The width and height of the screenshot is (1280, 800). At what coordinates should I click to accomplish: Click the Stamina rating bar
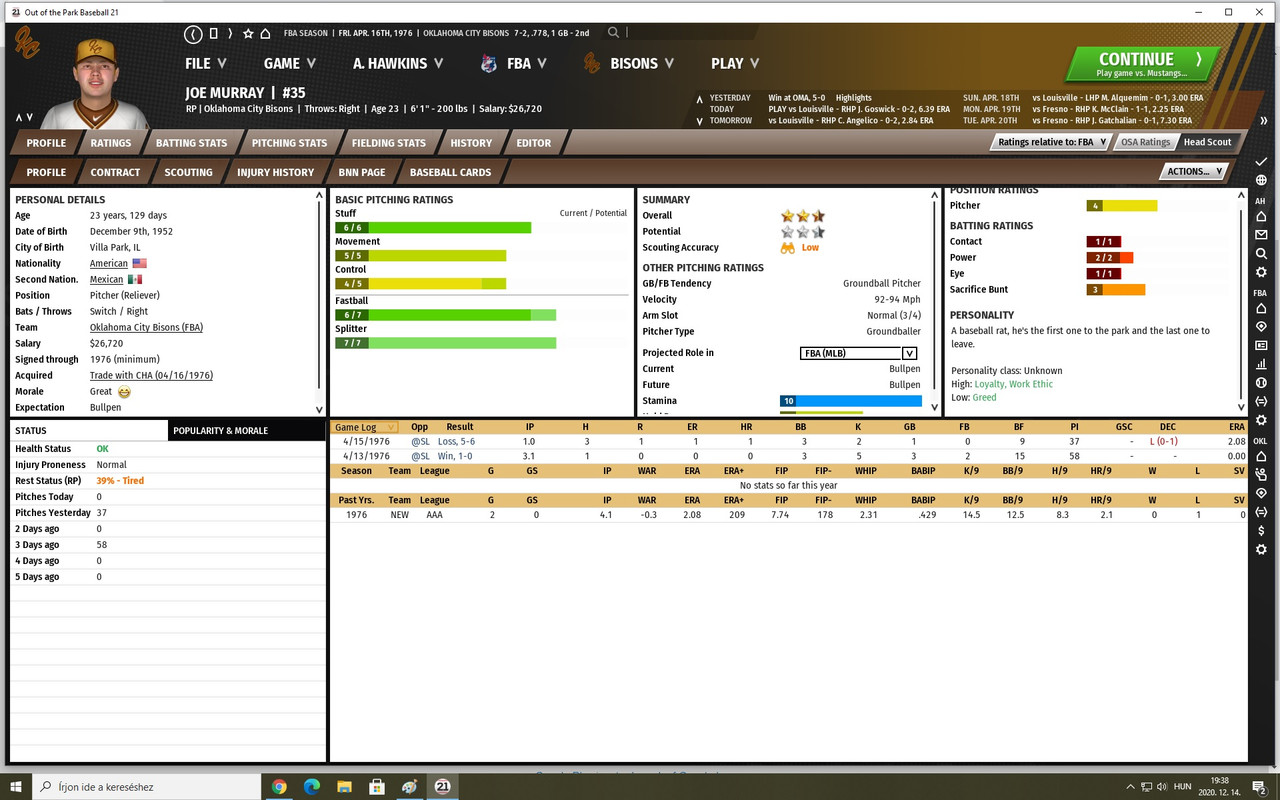851,401
